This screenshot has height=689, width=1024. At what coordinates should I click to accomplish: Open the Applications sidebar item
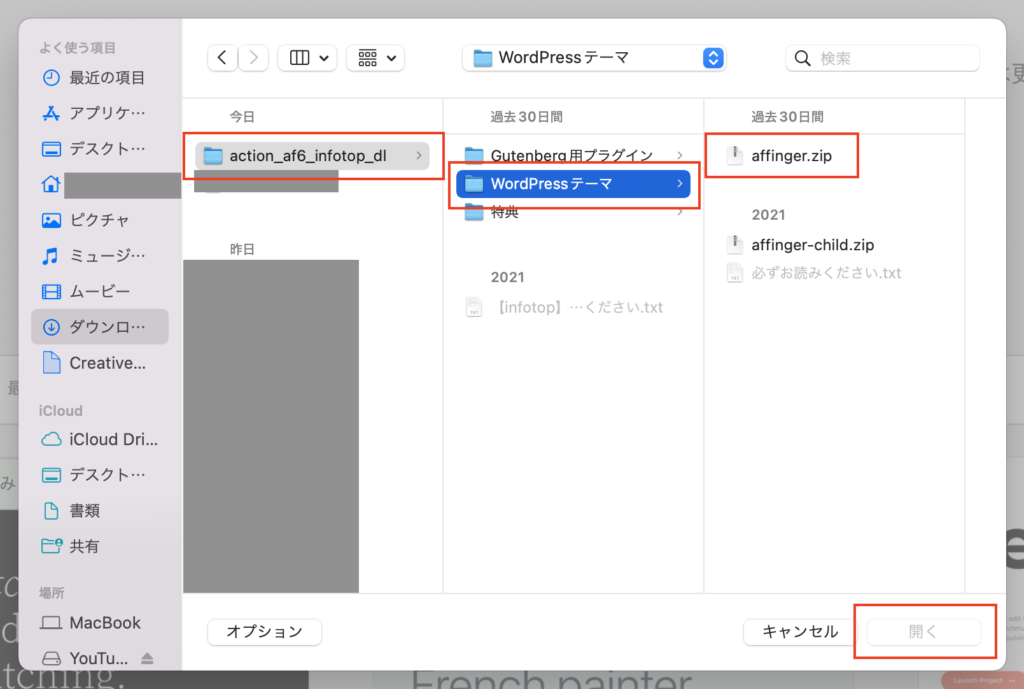(100, 113)
